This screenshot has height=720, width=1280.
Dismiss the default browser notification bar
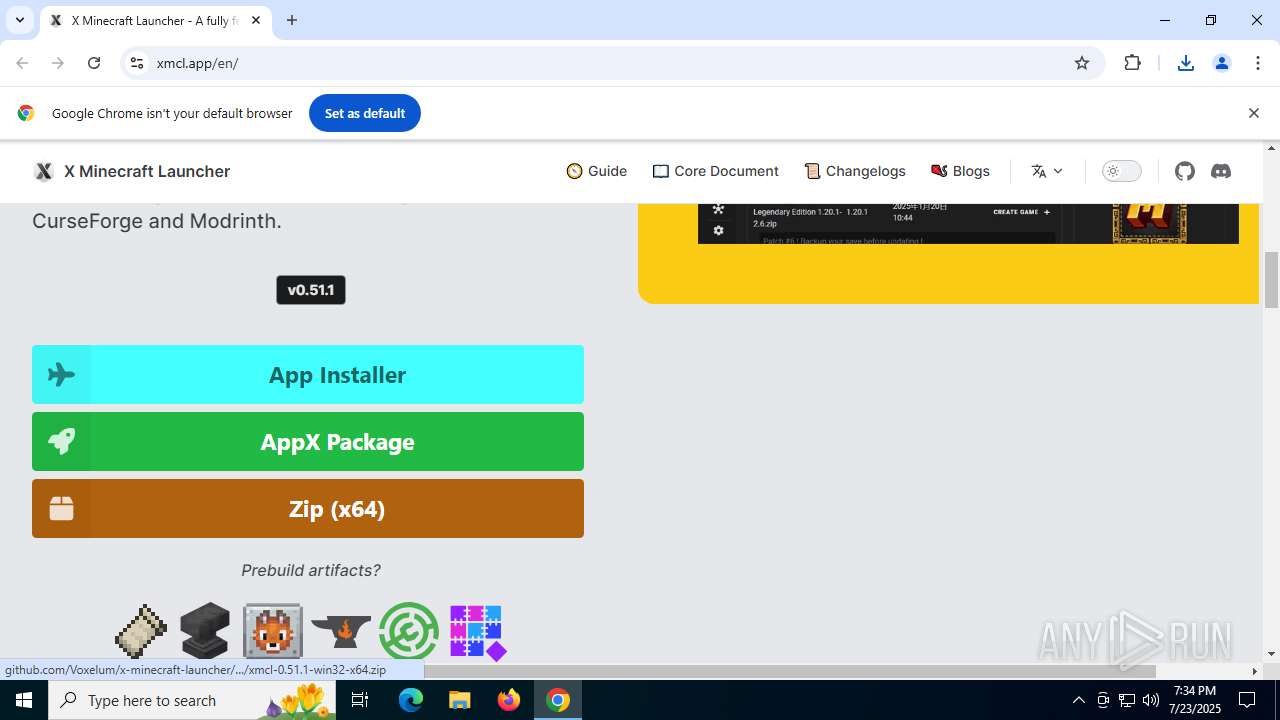coord(1253,113)
